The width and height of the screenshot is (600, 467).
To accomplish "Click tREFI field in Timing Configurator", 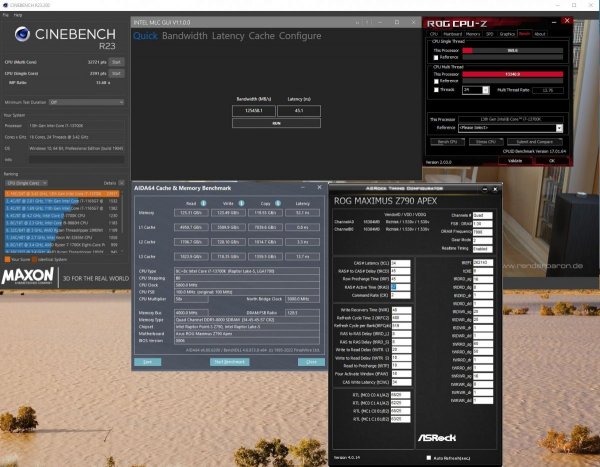I will [483, 263].
